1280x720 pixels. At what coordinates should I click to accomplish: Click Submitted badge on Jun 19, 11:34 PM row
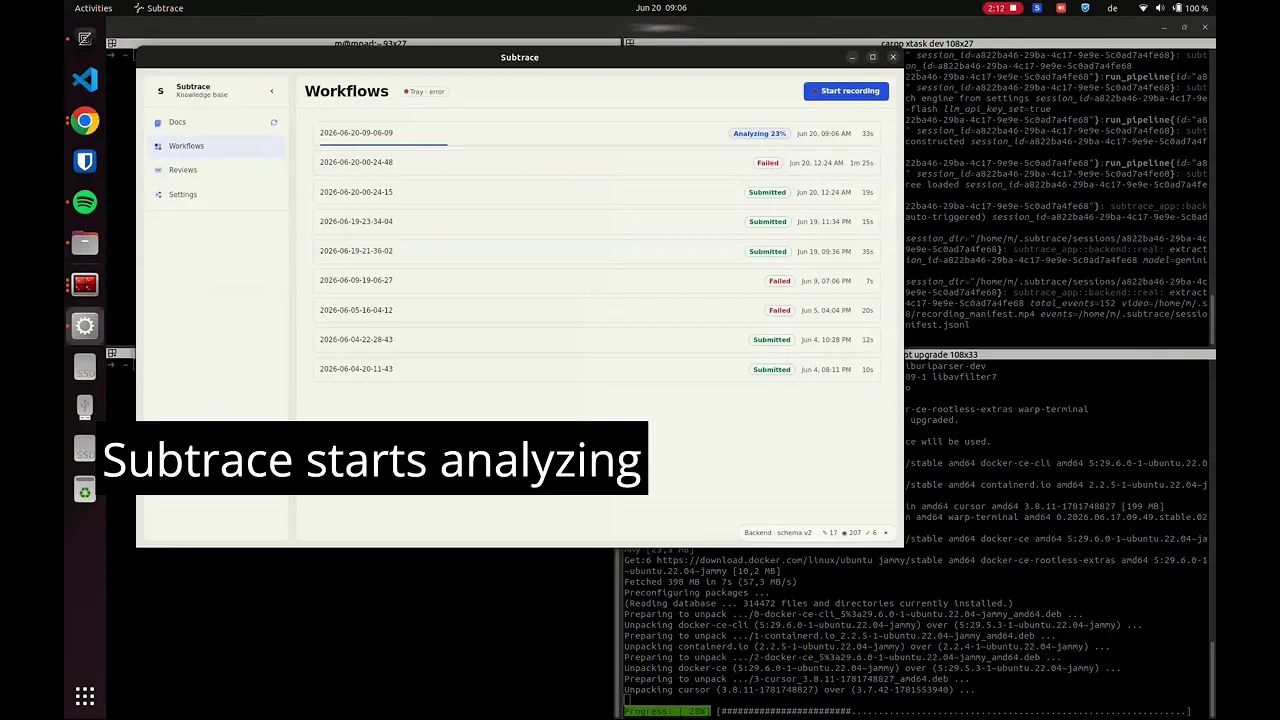(768, 222)
